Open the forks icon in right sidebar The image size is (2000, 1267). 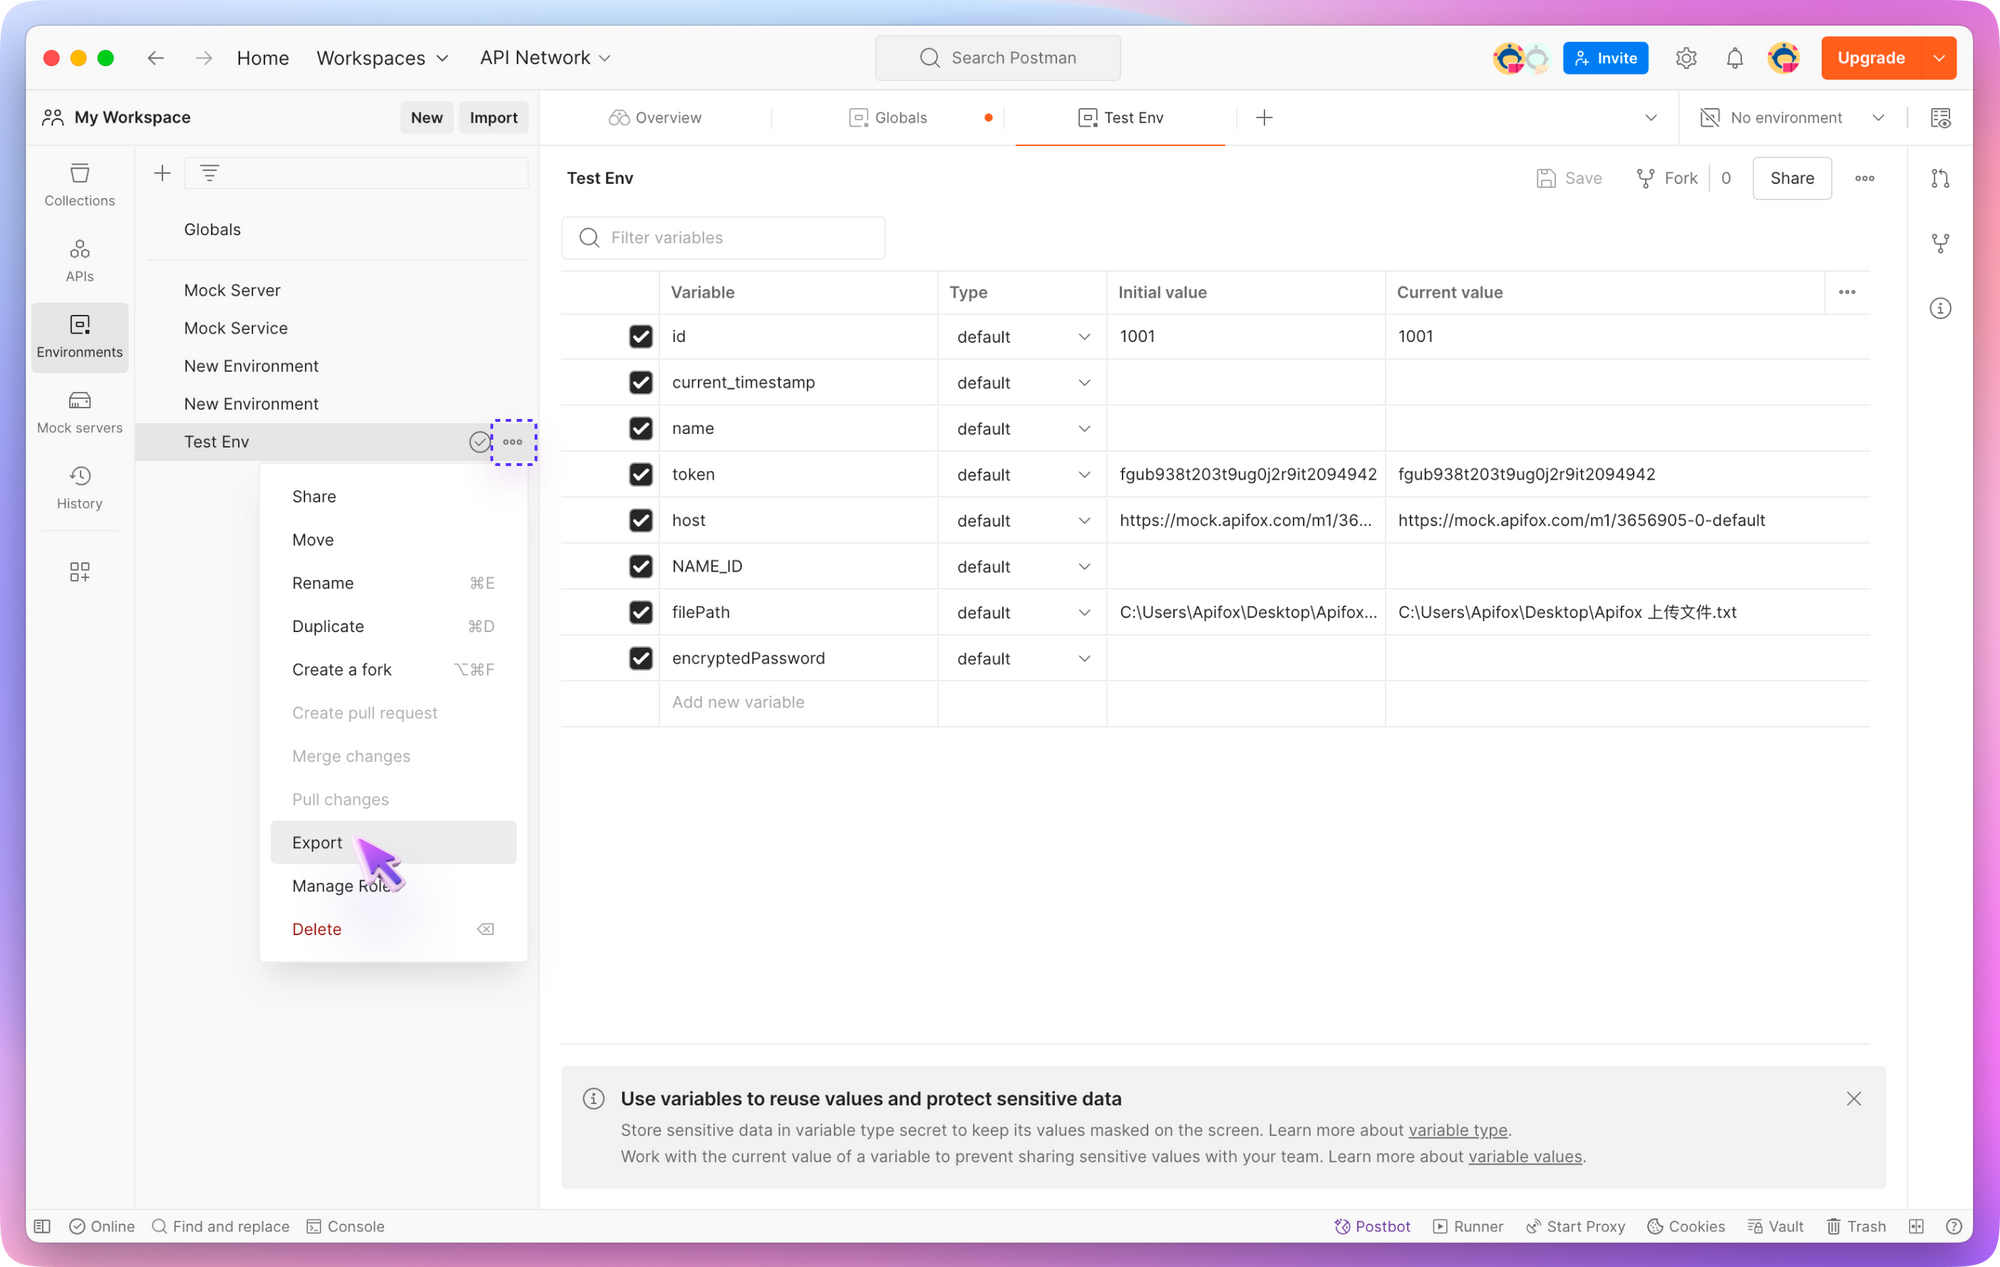pos(1941,243)
